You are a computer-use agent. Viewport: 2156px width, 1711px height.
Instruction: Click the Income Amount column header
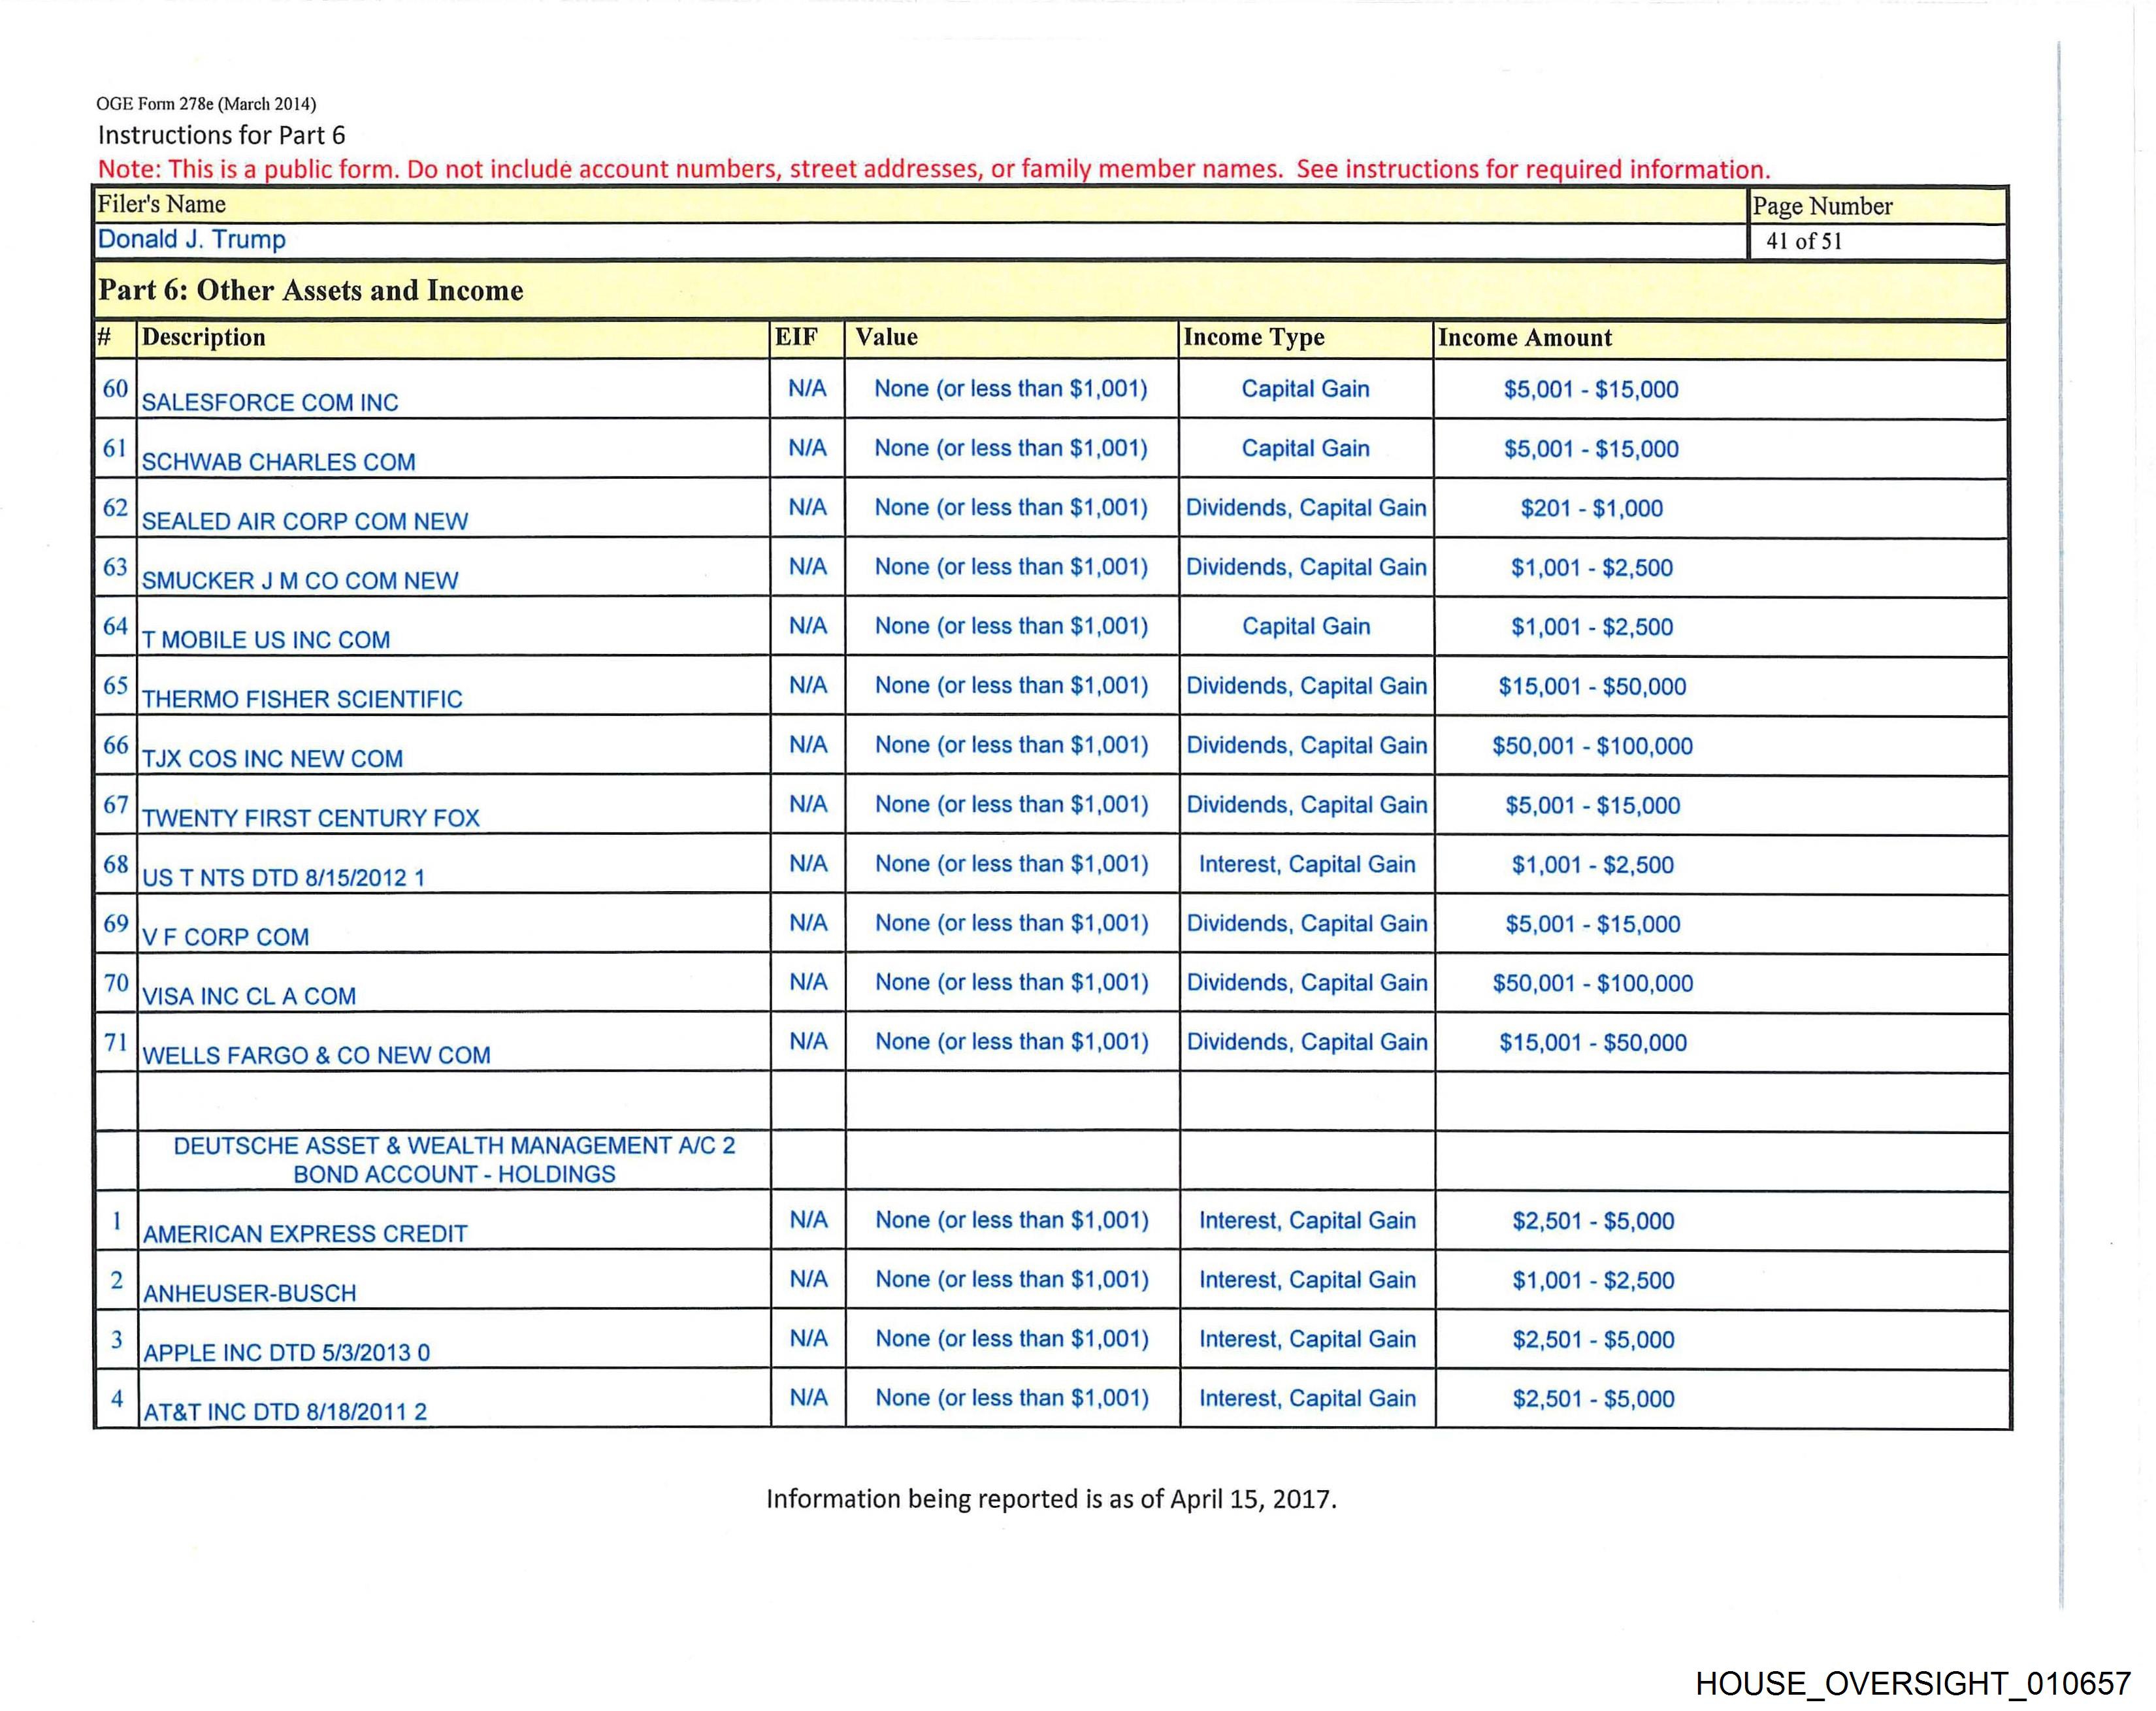click(1524, 338)
